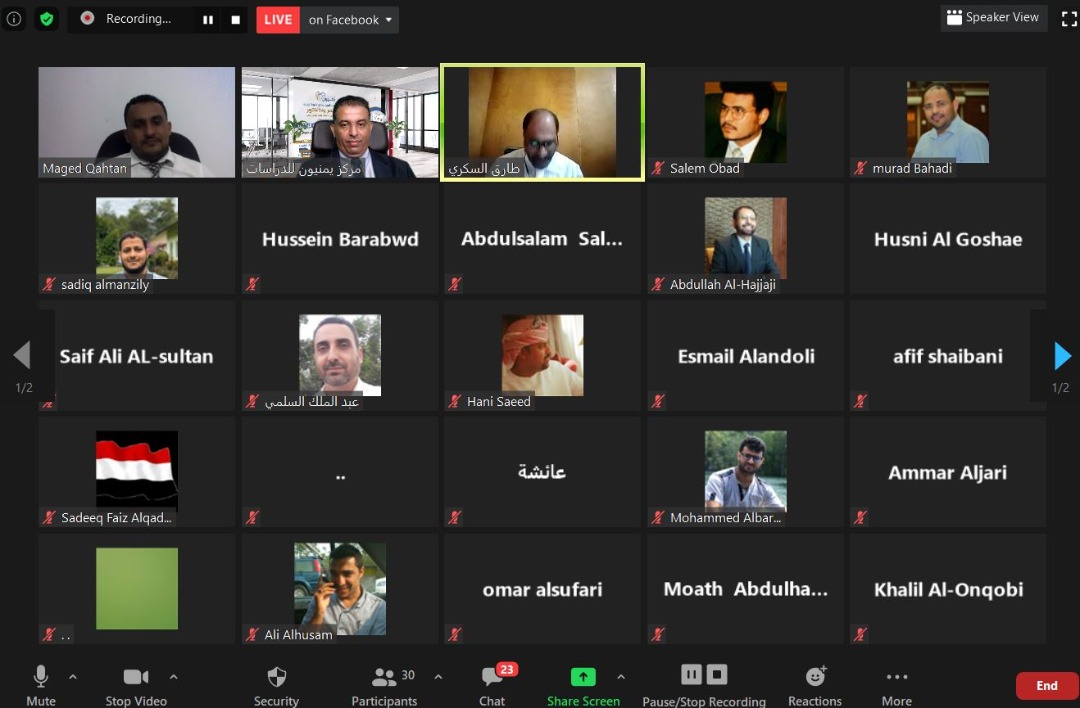Click the meeting information icon
This screenshot has height=708, width=1080.
tap(14, 19)
